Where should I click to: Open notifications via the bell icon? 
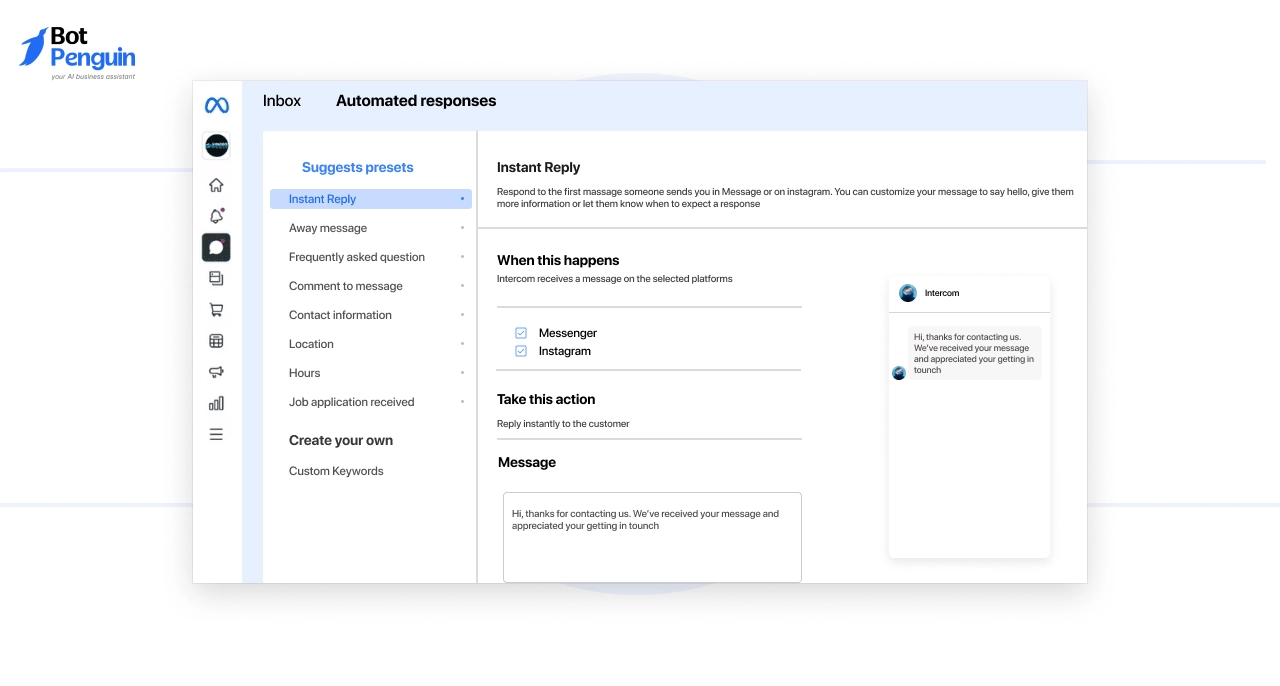[216, 215]
